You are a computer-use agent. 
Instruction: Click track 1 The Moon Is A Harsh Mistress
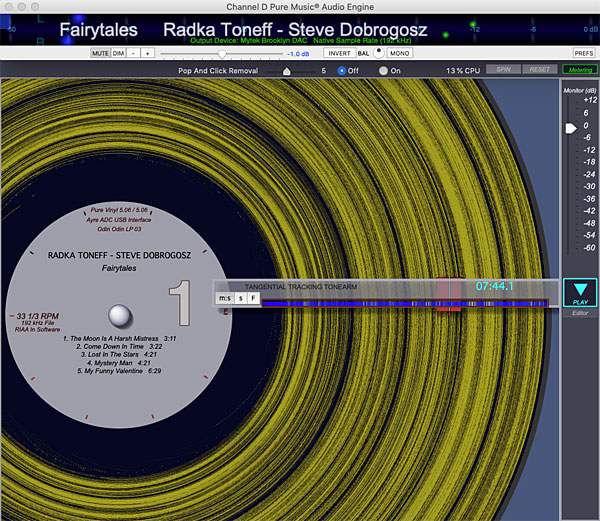[119, 339]
